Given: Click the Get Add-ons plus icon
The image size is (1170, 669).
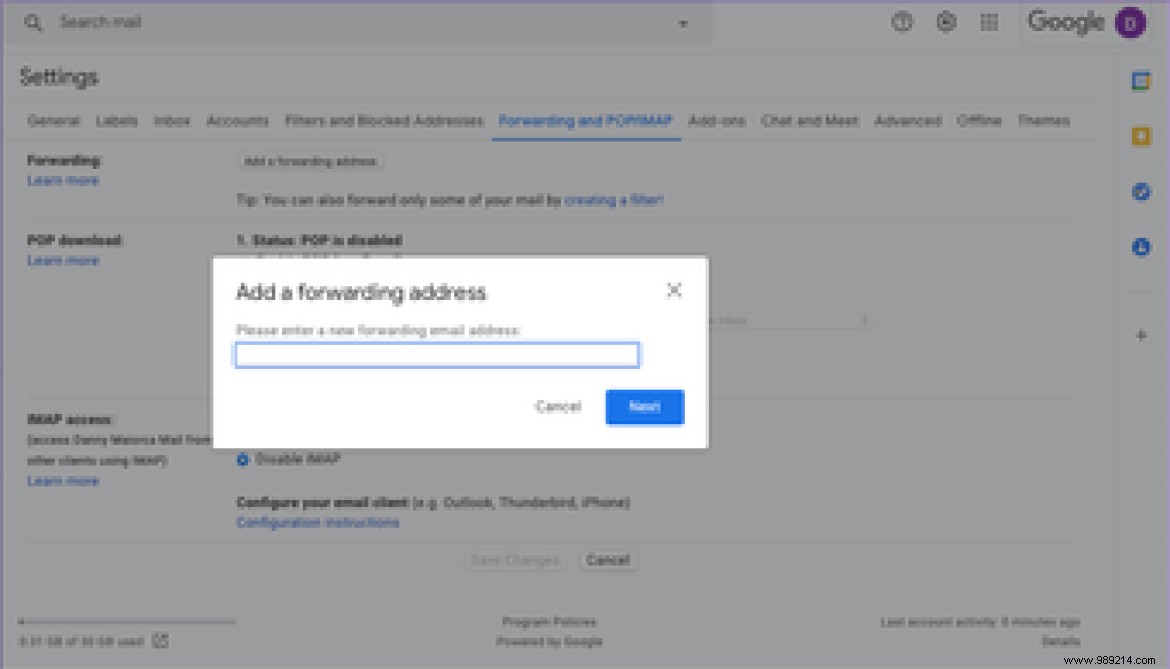Looking at the screenshot, I should (x=1141, y=335).
